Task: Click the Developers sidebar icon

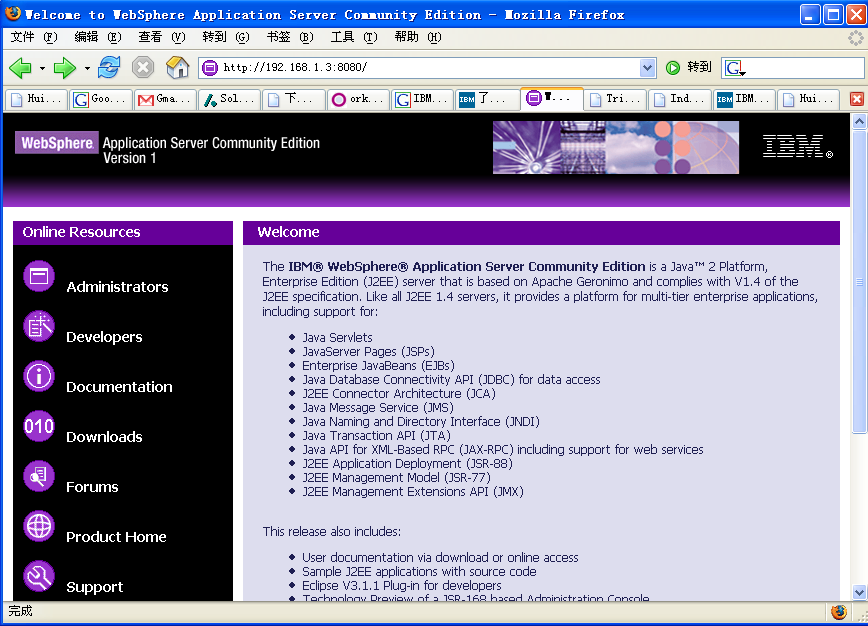Action: [39, 327]
